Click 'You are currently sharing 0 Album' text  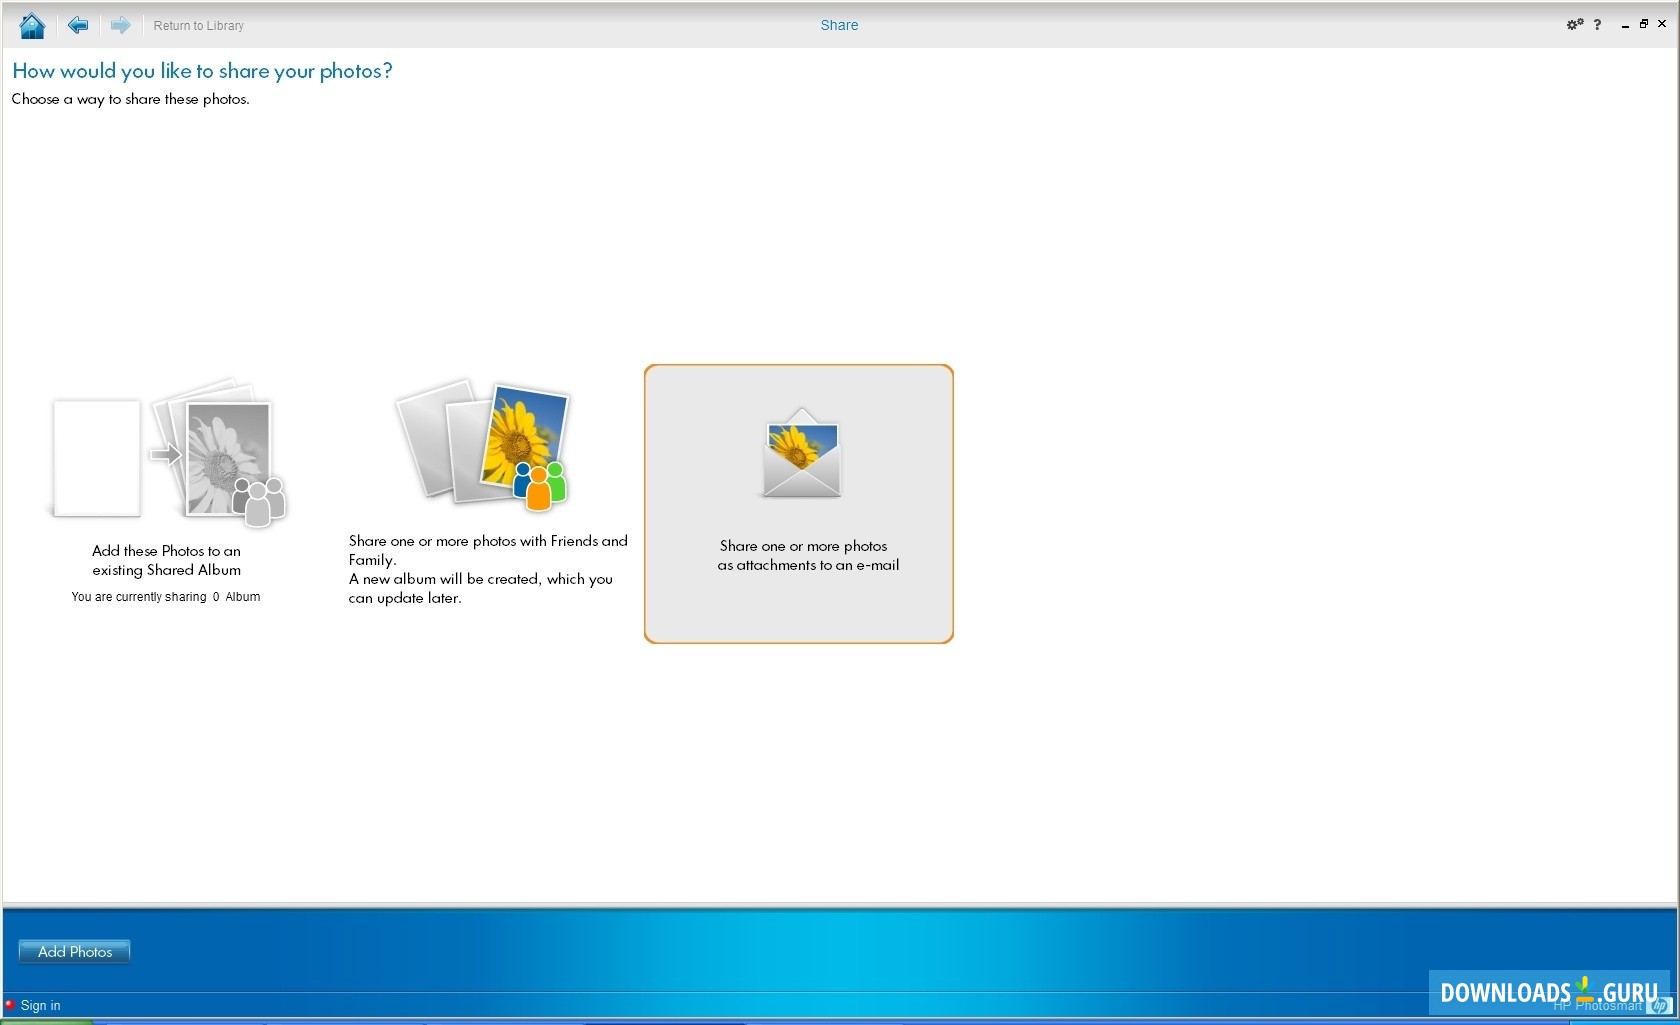tap(166, 597)
